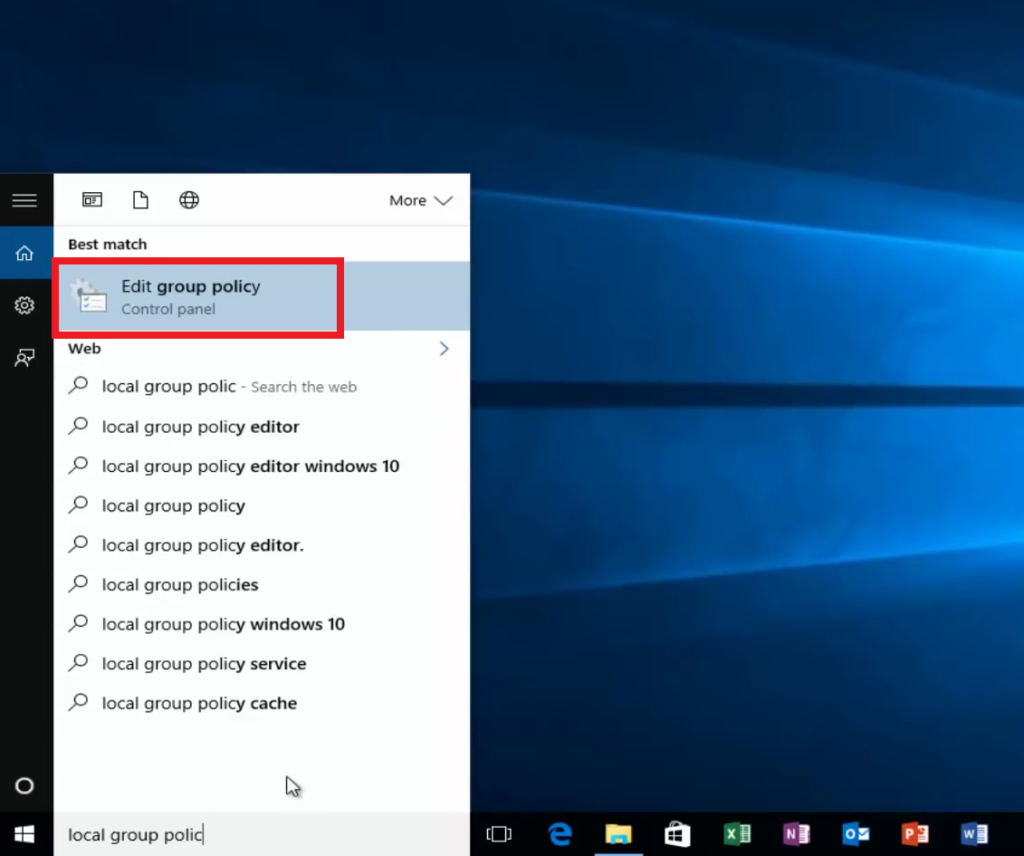Image resolution: width=1024 pixels, height=856 pixels.
Task: Open the Start menu
Action: pos(24,834)
